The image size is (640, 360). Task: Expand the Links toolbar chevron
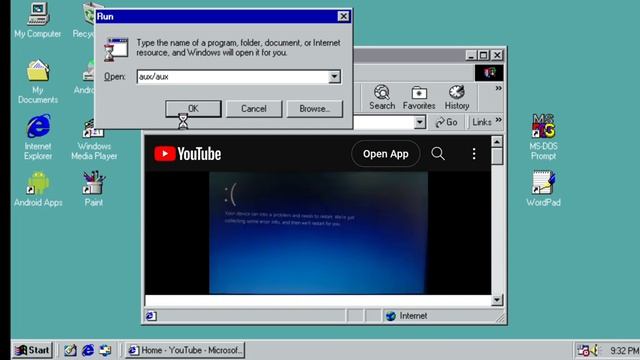point(498,120)
